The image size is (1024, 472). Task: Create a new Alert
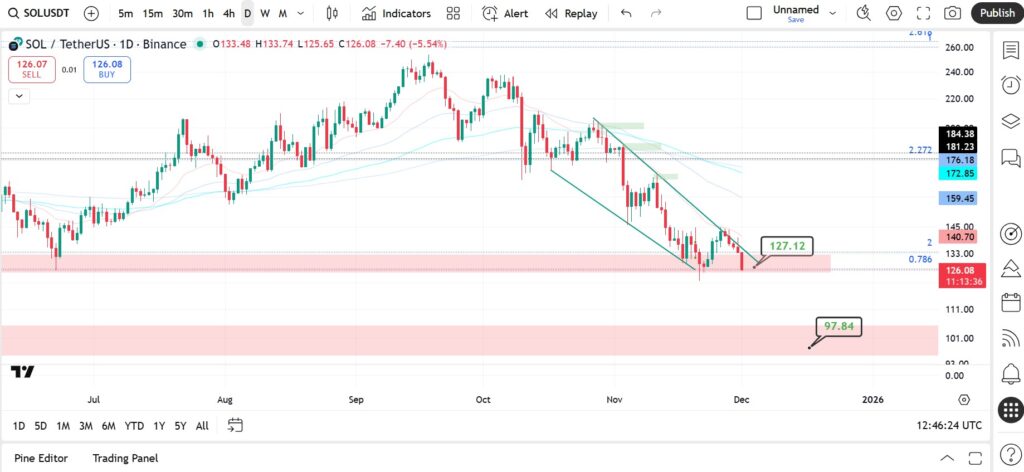[505, 13]
